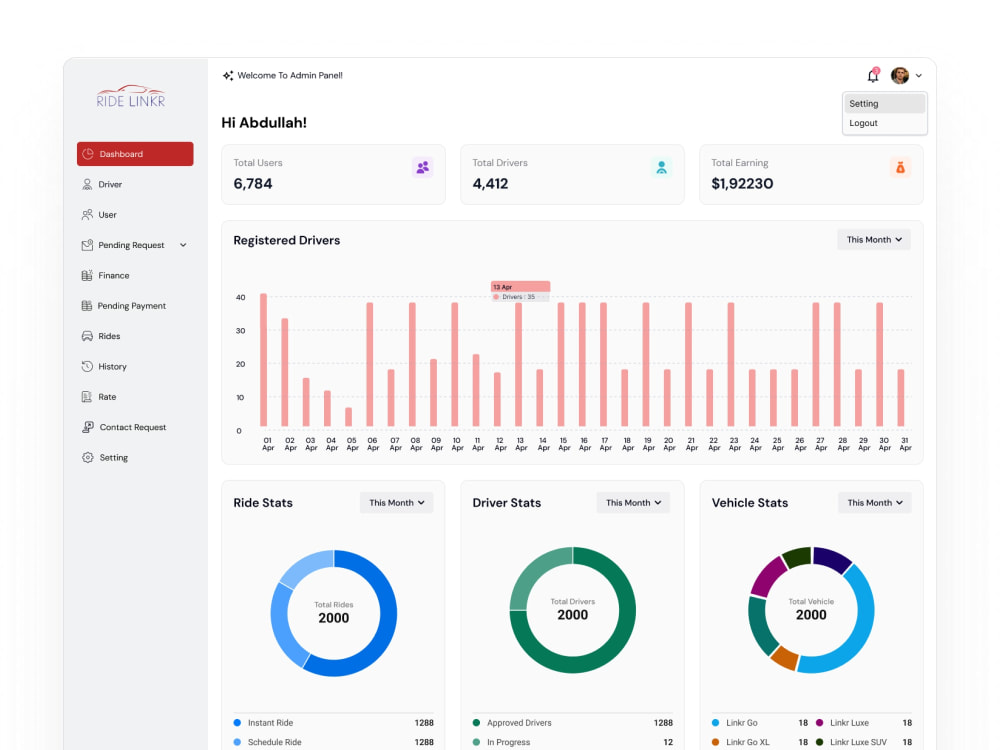
Task: Click the Setting gear icon in sidebar
Action: (88, 457)
